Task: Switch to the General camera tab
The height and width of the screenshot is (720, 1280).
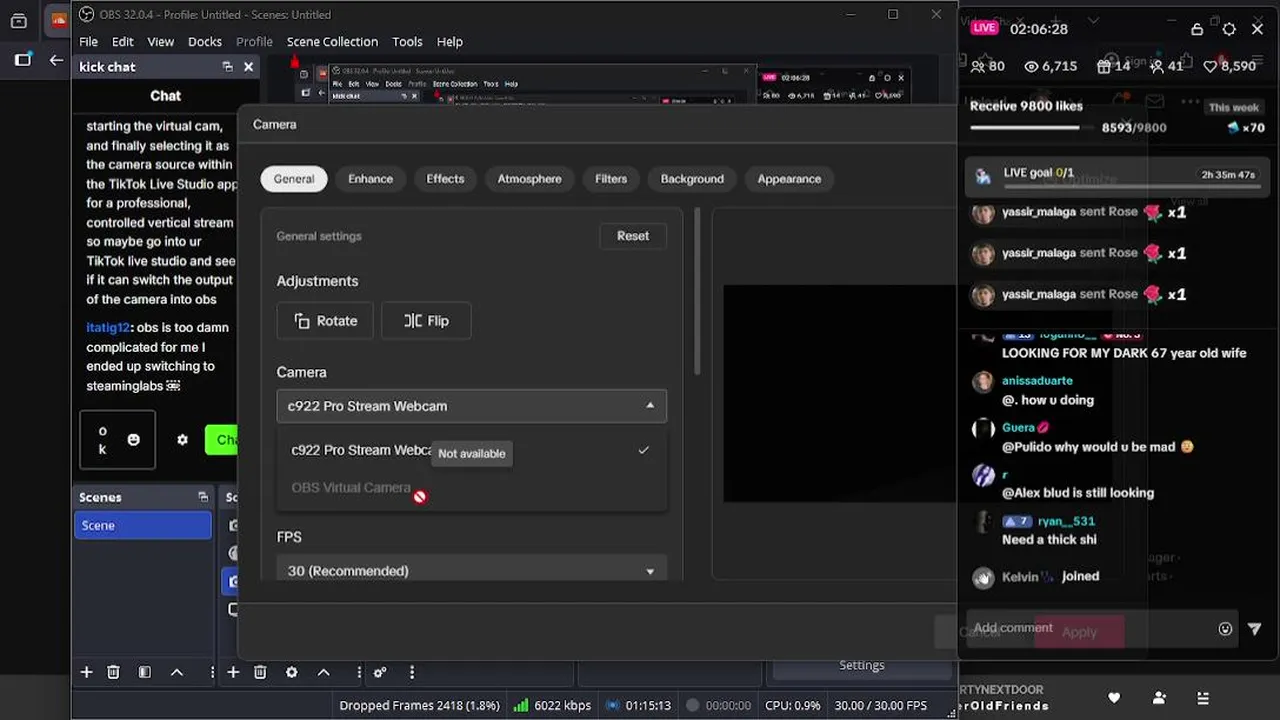Action: click(294, 179)
